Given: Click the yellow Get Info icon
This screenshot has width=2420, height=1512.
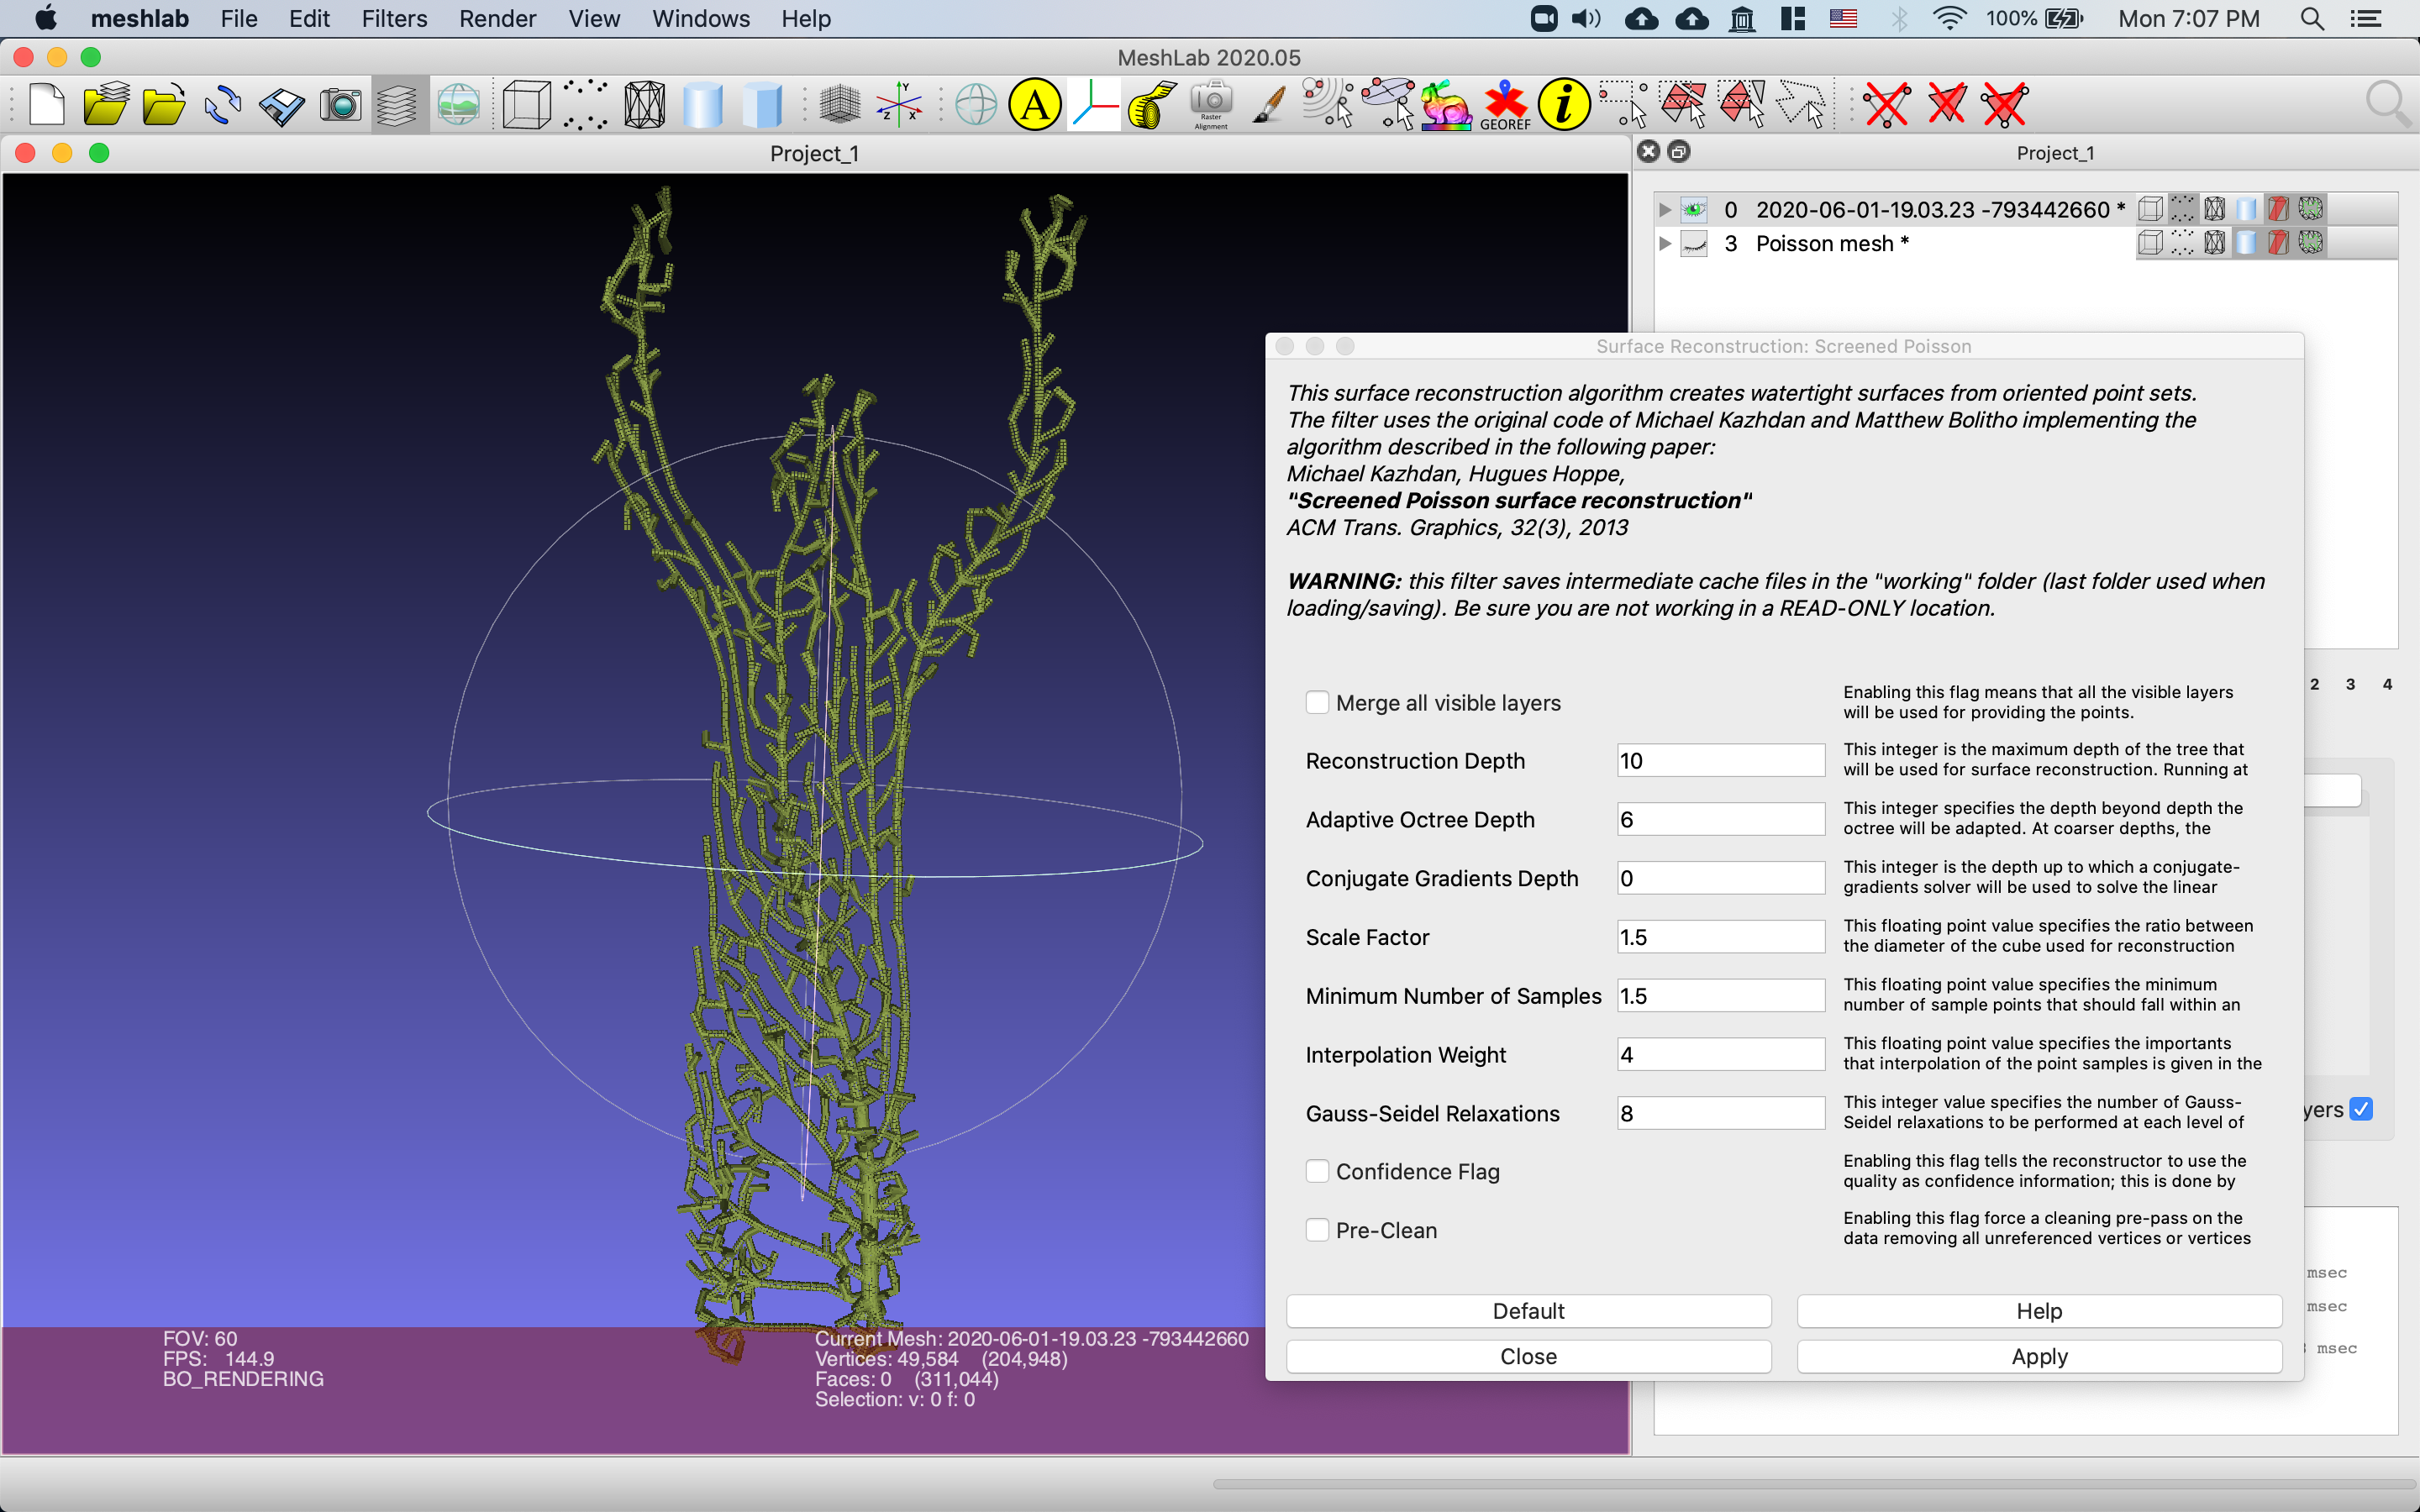Looking at the screenshot, I should tap(1564, 104).
